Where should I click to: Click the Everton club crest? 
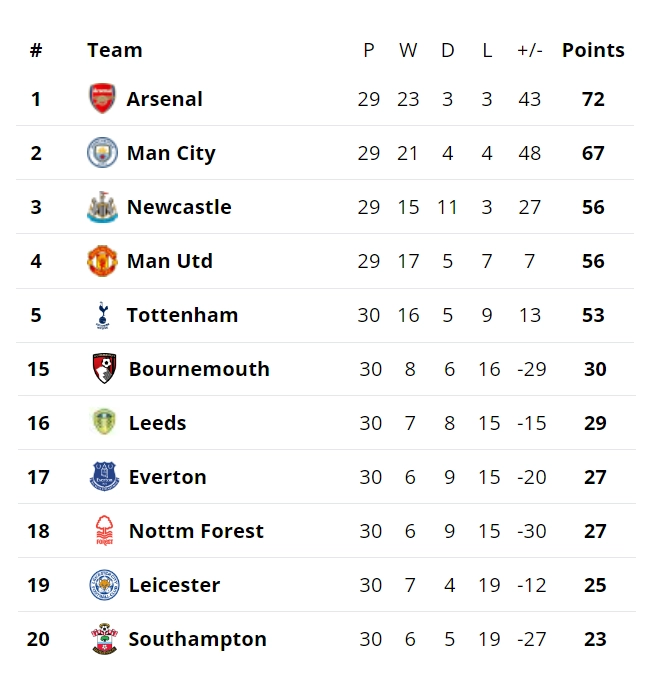104,477
